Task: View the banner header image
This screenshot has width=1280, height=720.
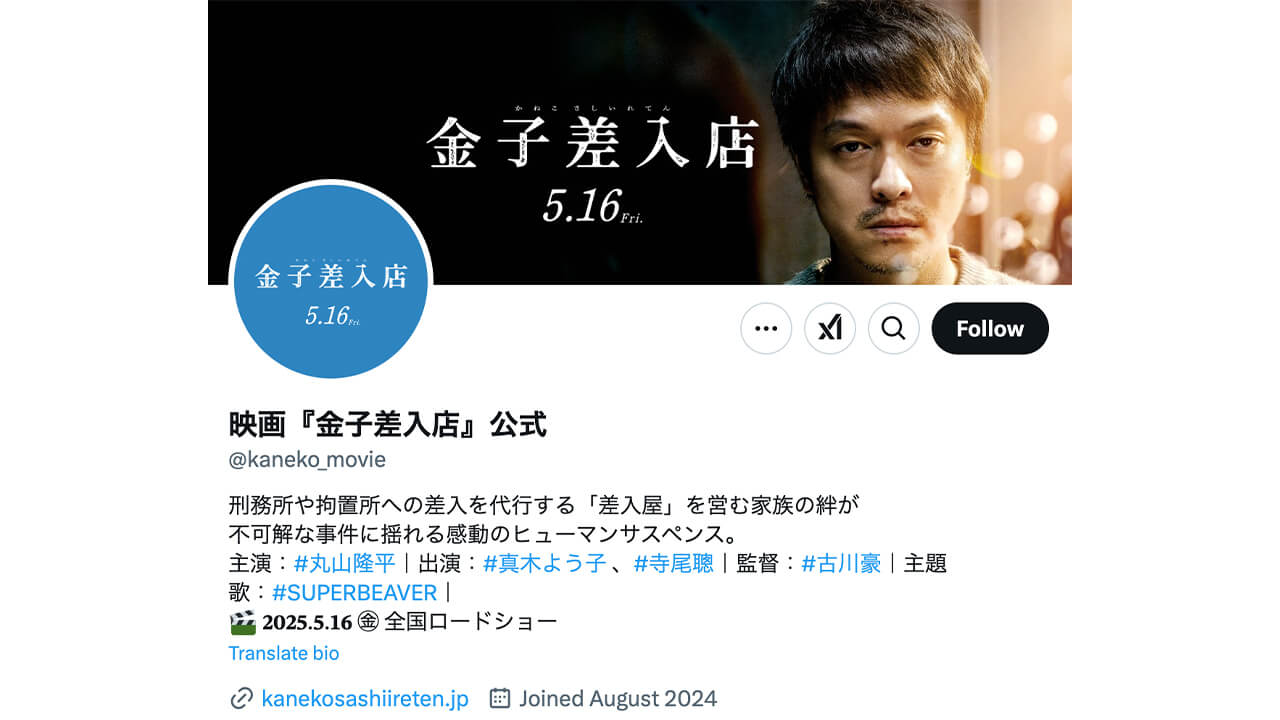Action: point(640,142)
